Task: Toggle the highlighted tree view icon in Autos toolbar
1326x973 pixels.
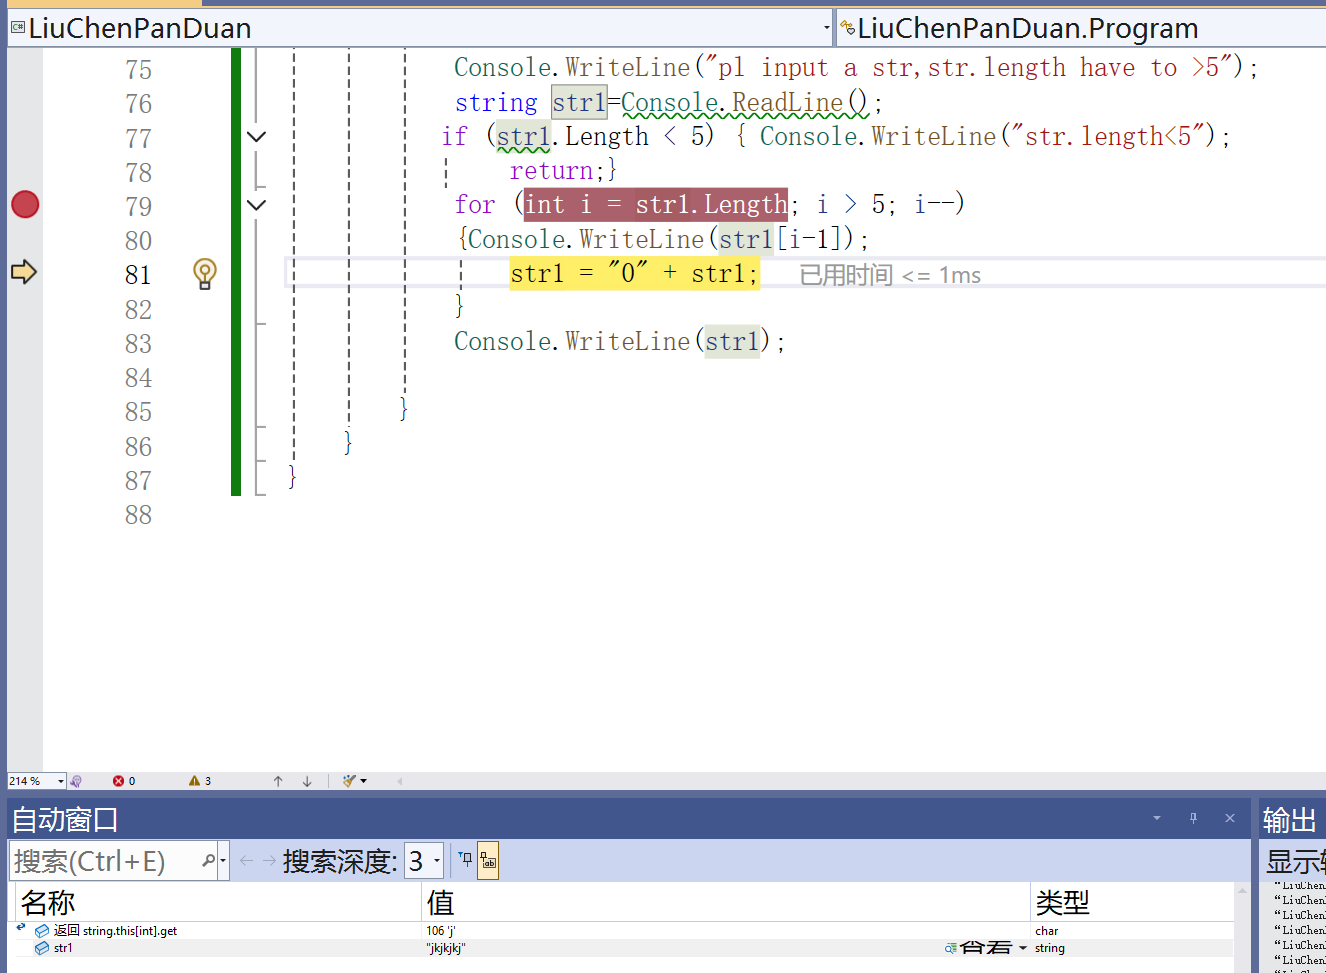Action: point(488,861)
